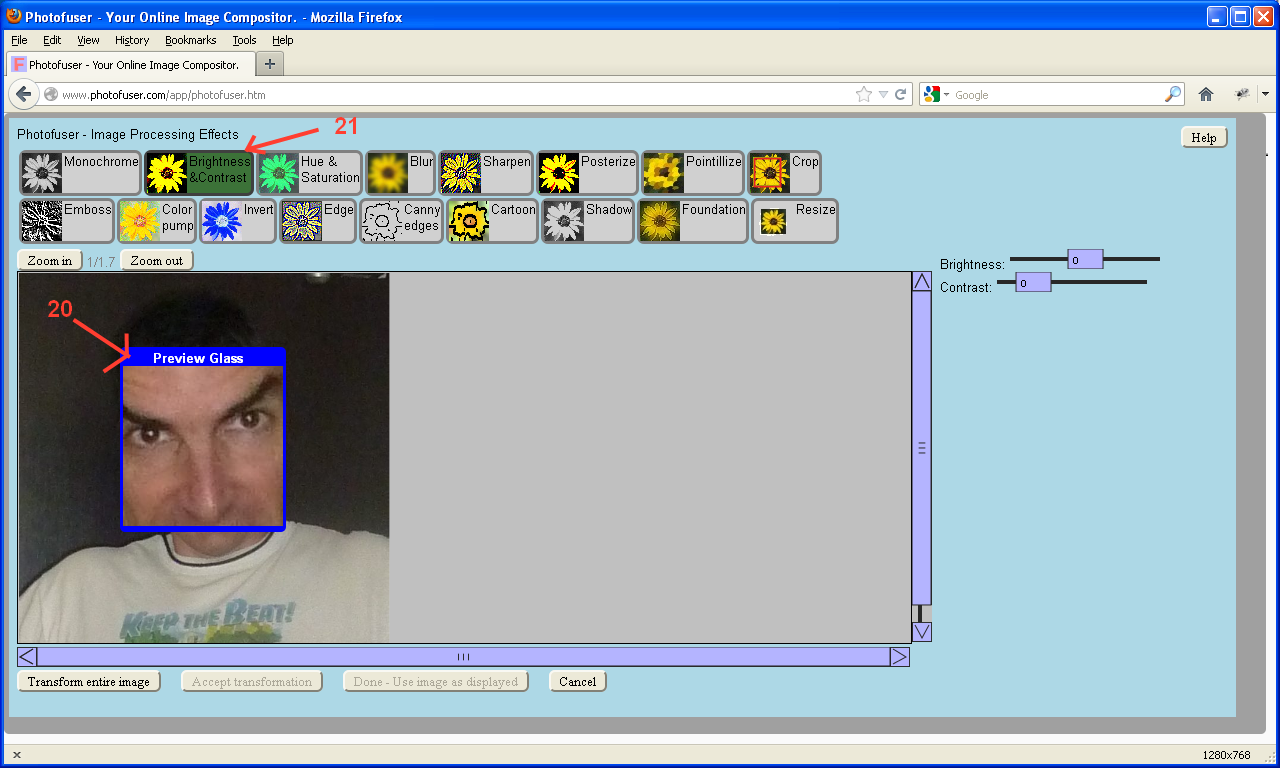Open the History menu
This screenshot has height=768, width=1280.
coord(132,40)
